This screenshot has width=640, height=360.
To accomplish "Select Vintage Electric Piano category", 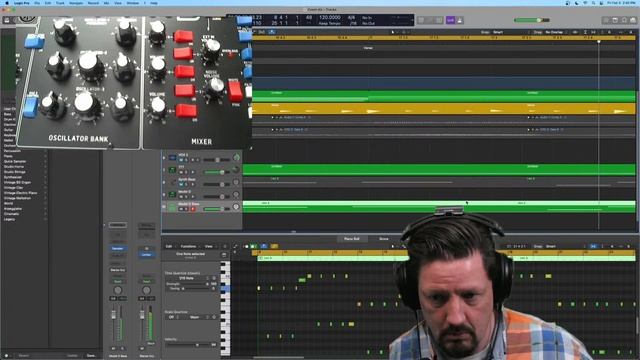I will (20, 193).
